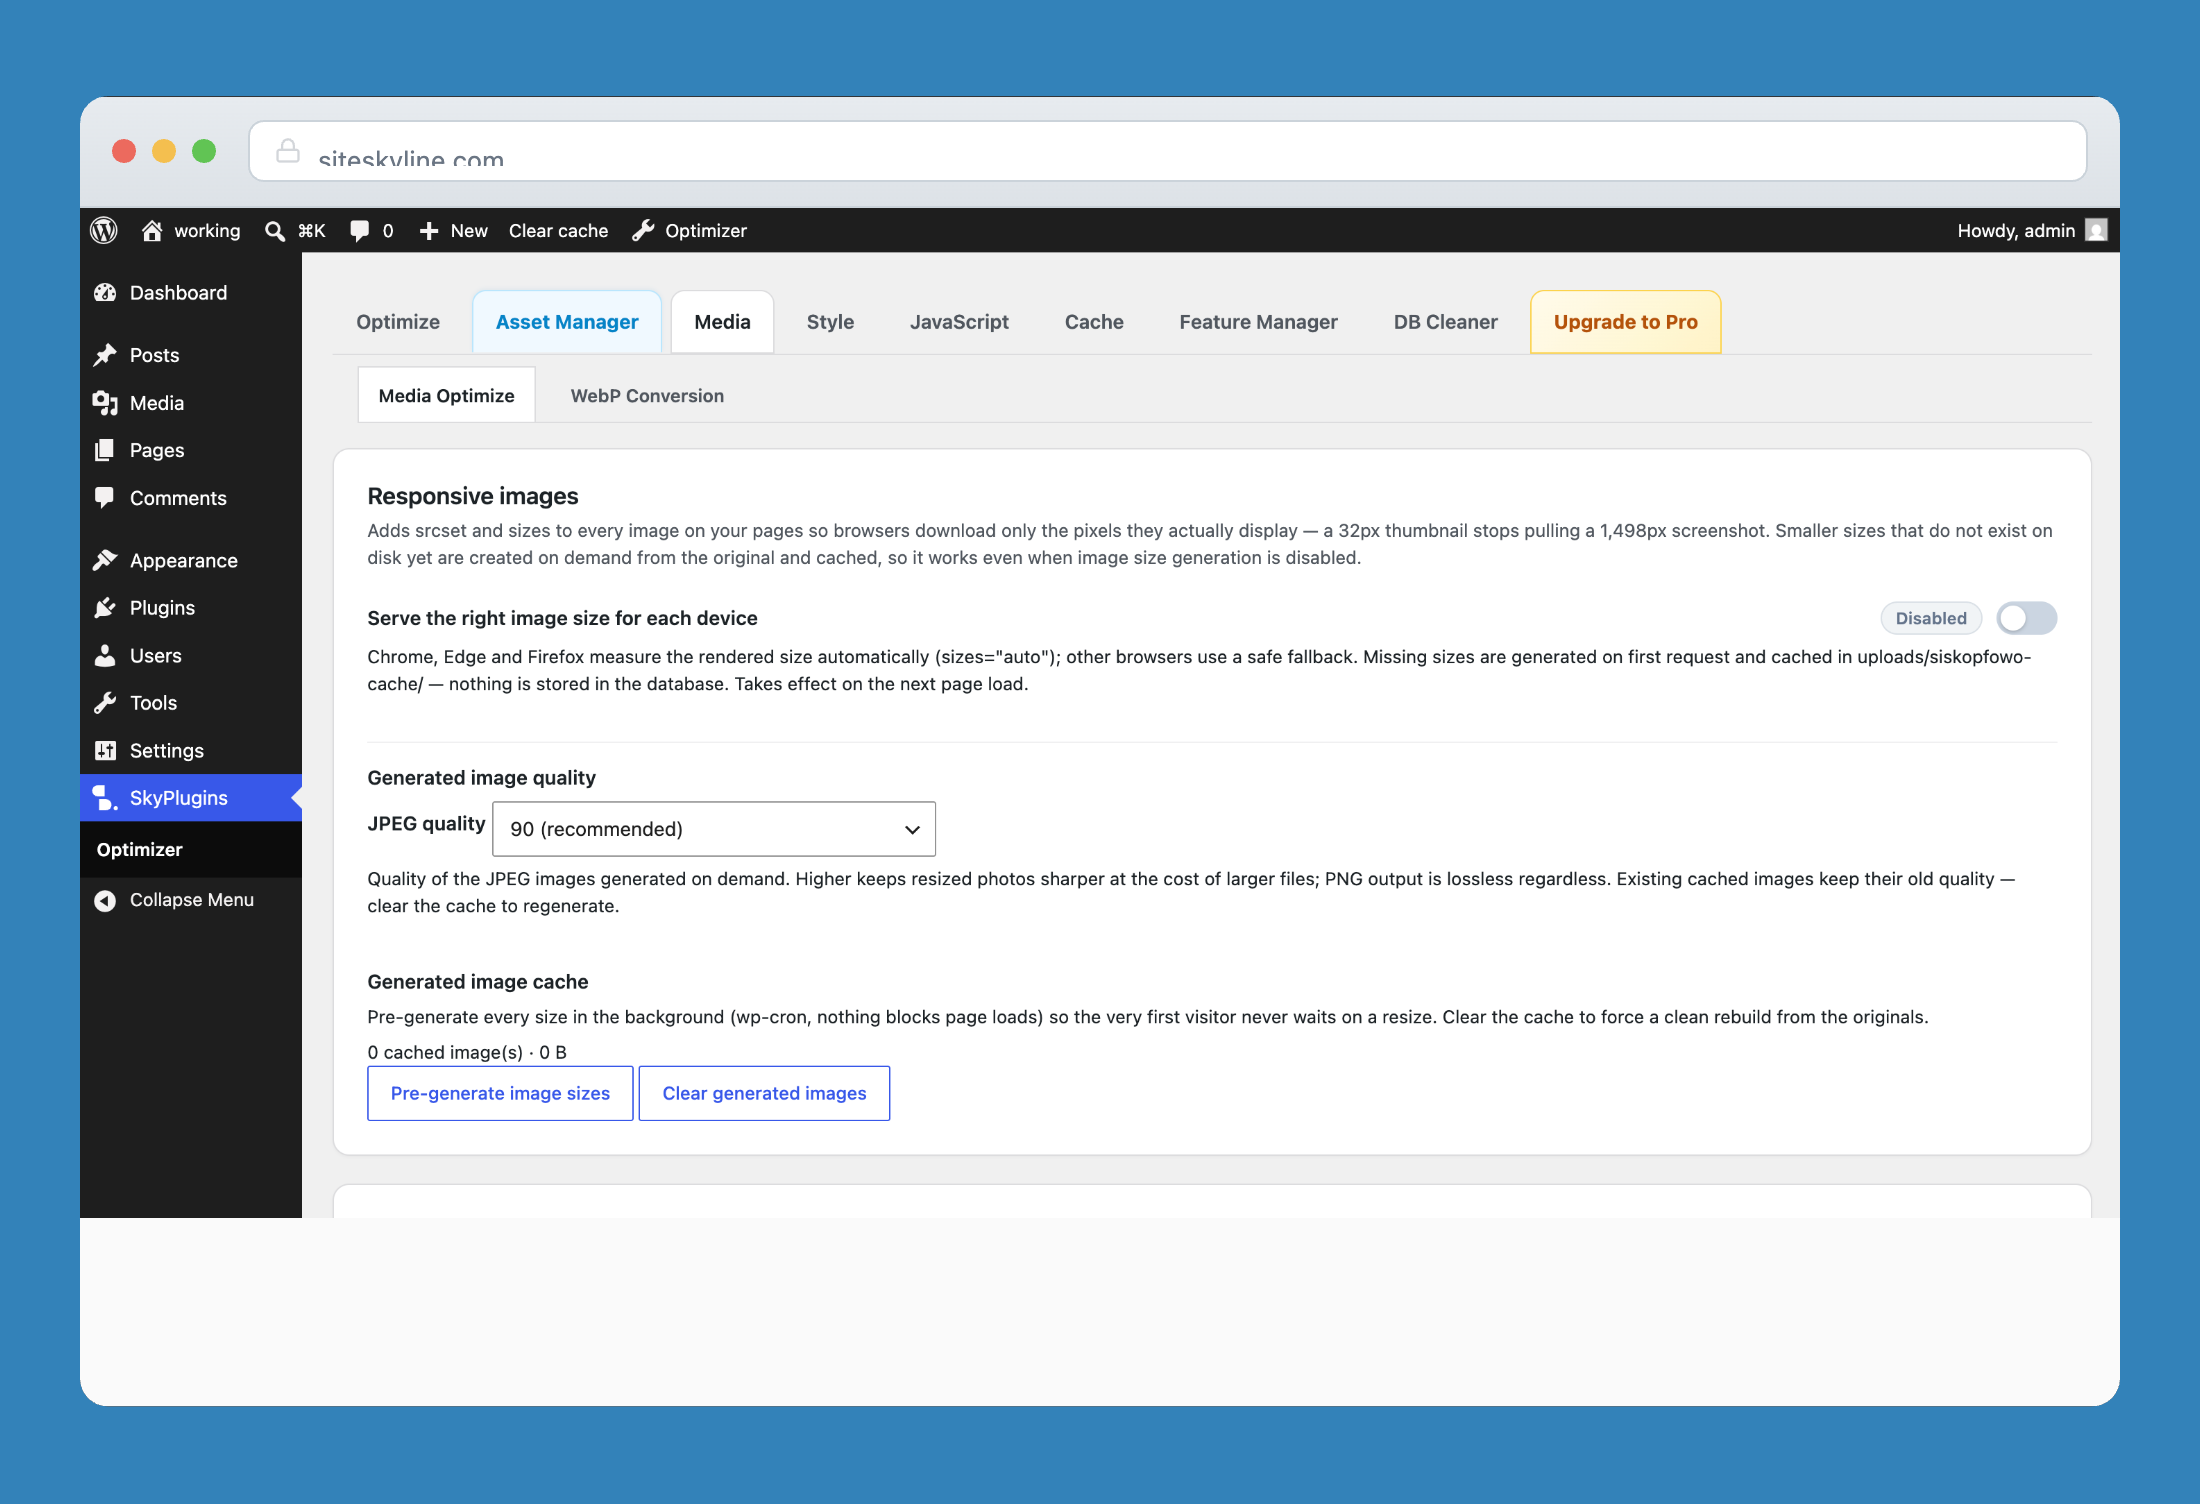Click the browser address bar
Screen dimensions: 2200x1504
[1167, 151]
